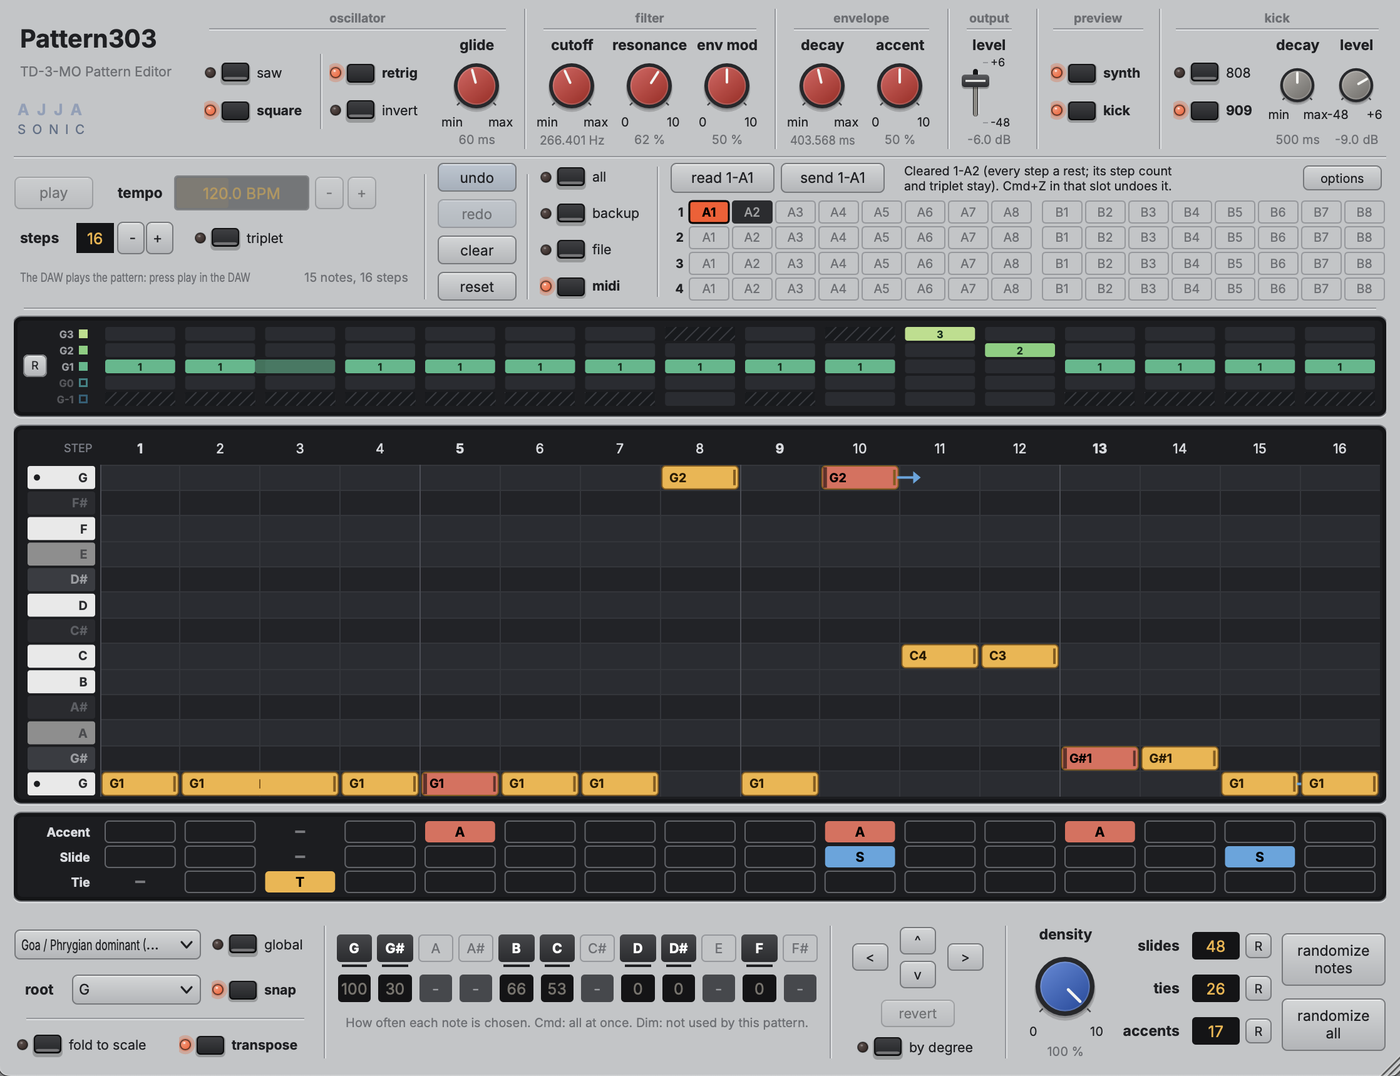The height and width of the screenshot is (1076, 1400).
Task: Decrease the step count with the minus button
Action: pos(131,238)
